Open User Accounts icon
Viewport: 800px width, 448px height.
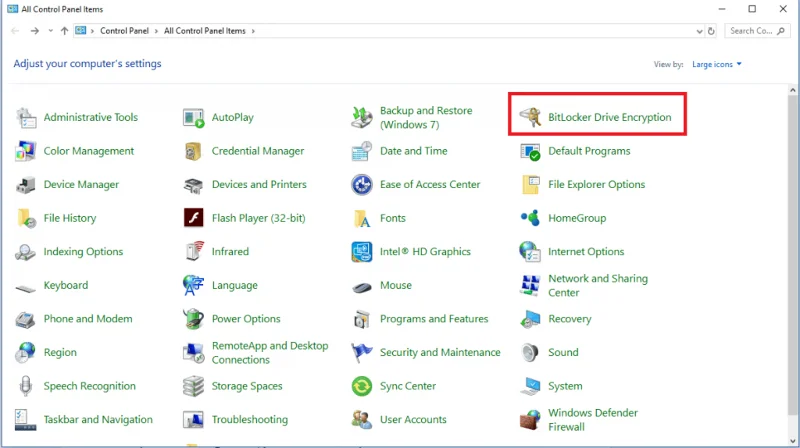[x=362, y=420]
